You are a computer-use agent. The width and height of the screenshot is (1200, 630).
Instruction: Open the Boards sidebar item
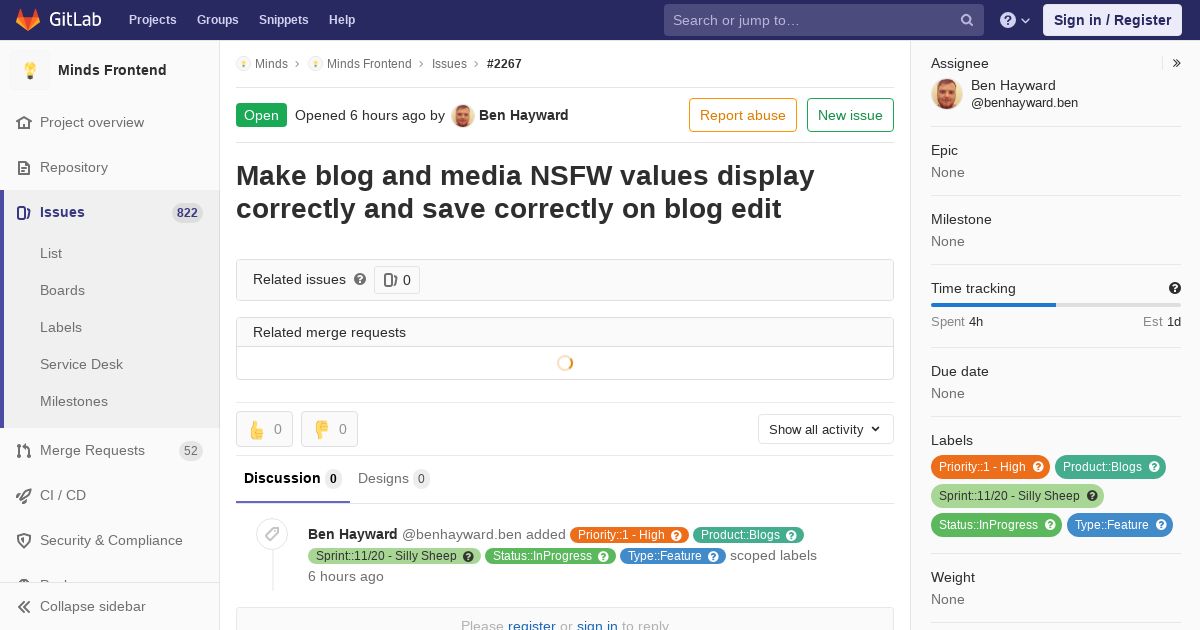(62, 291)
